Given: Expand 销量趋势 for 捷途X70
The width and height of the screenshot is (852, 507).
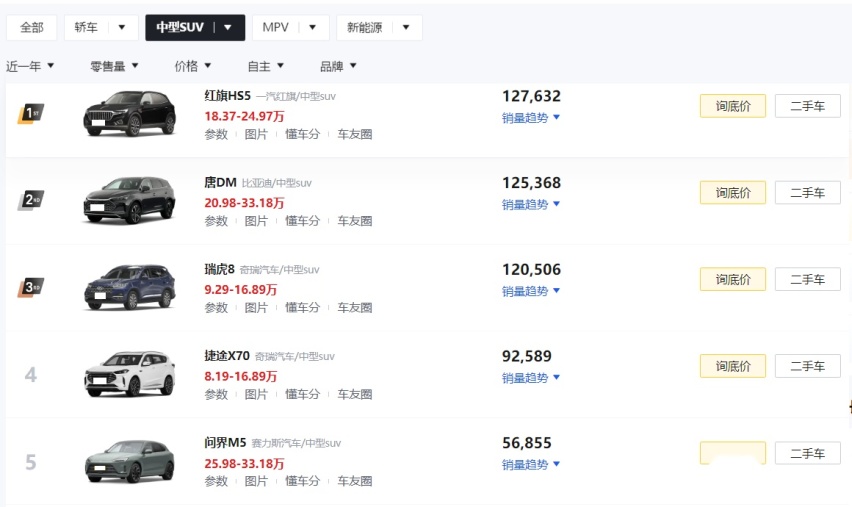Looking at the screenshot, I should click(531, 378).
